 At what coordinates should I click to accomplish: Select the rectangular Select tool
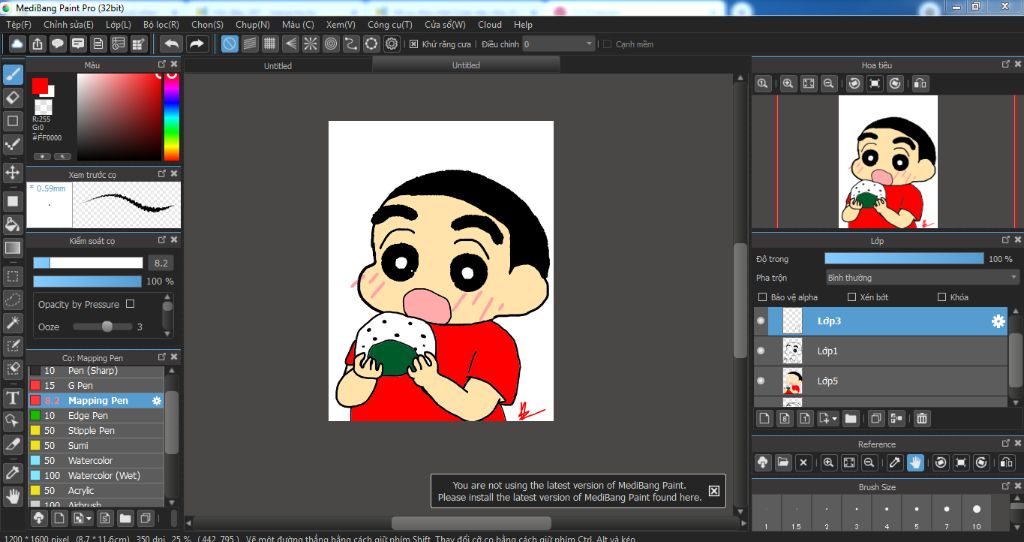(12, 276)
